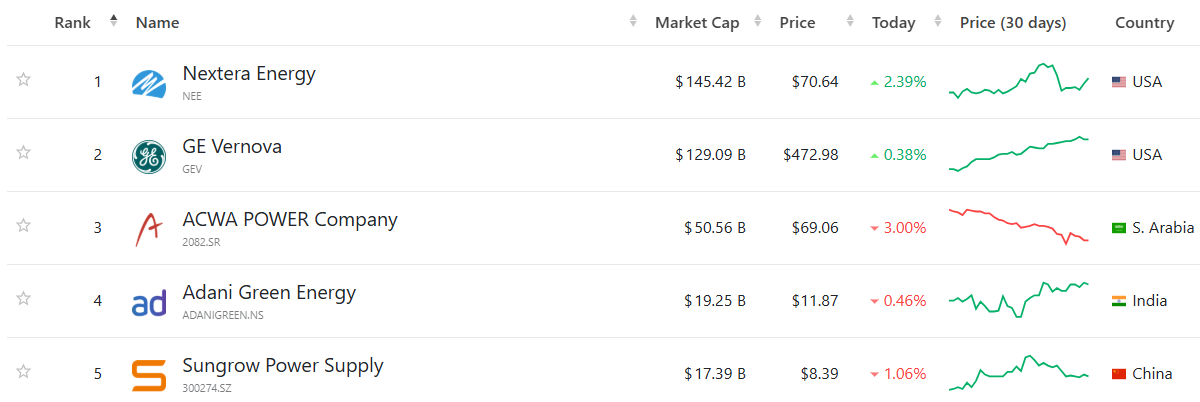Click ACWA POWER's red 30-day sparkline
Viewport: 1200px width, 402px height.
tap(1018, 226)
